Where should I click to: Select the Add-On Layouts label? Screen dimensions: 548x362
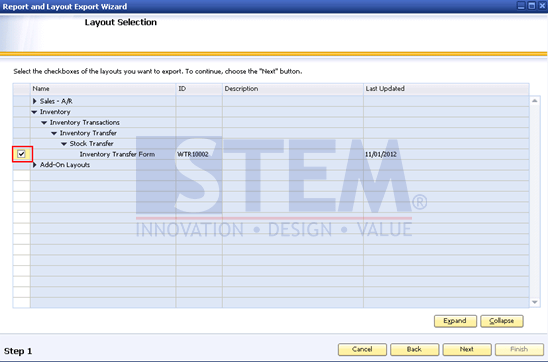tap(65, 165)
